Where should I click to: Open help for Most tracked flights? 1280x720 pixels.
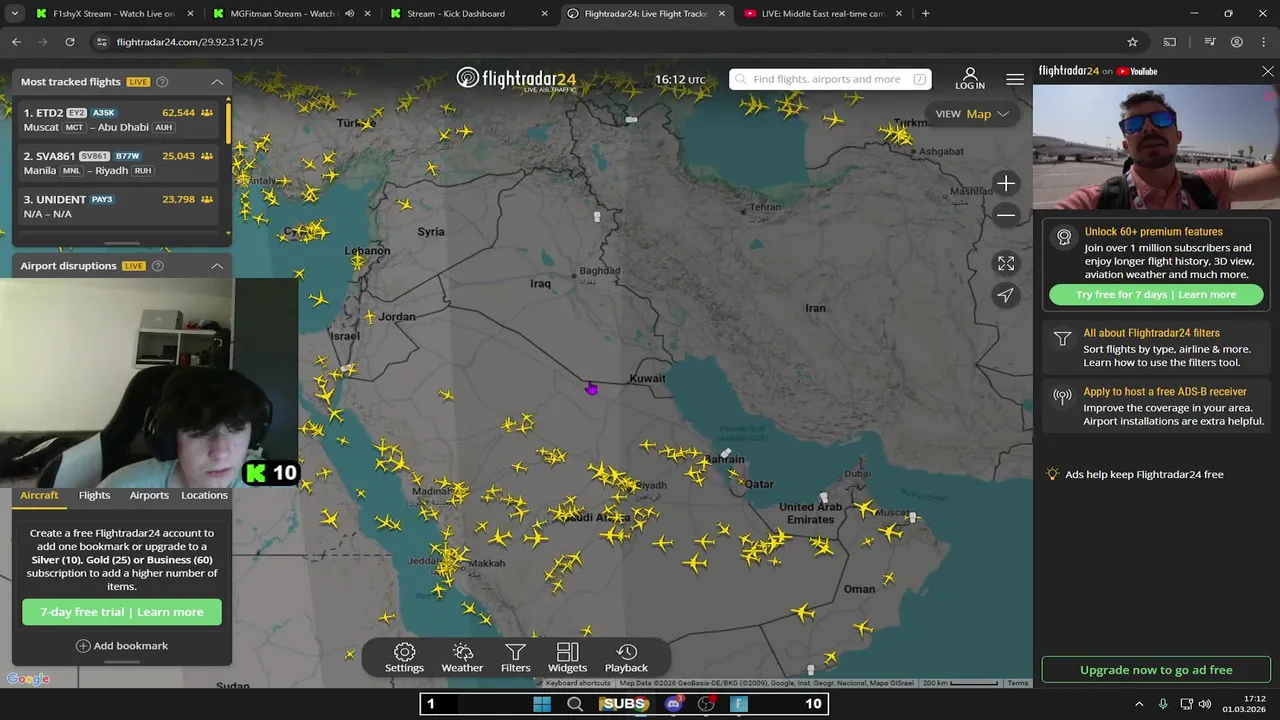162,82
